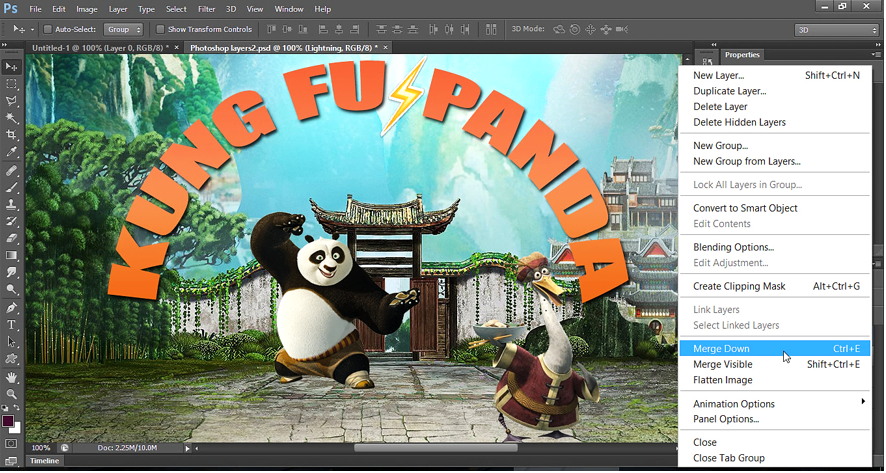Image resolution: width=886 pixels, height=473 pixels.
Task: Select the Rectangular Marquee tool
Action: pyautogui.click(x=11, y=84)
